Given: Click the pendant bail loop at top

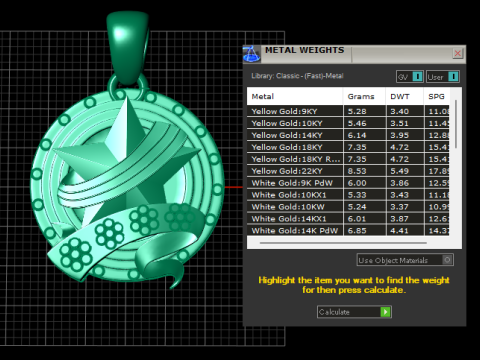Looking at the screenshot, I should [127, 47].
